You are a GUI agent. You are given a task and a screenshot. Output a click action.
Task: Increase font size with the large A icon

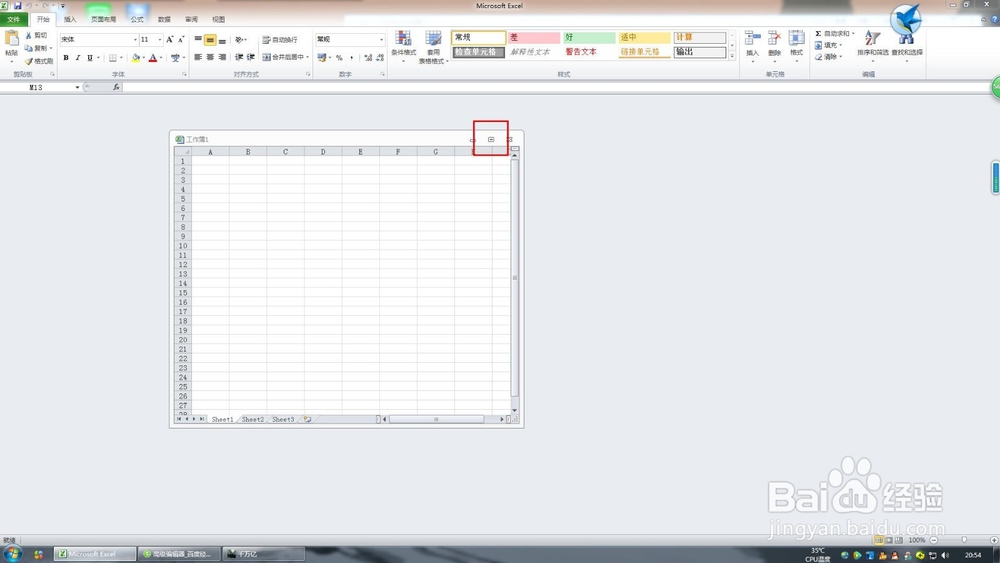click(170, 40)
